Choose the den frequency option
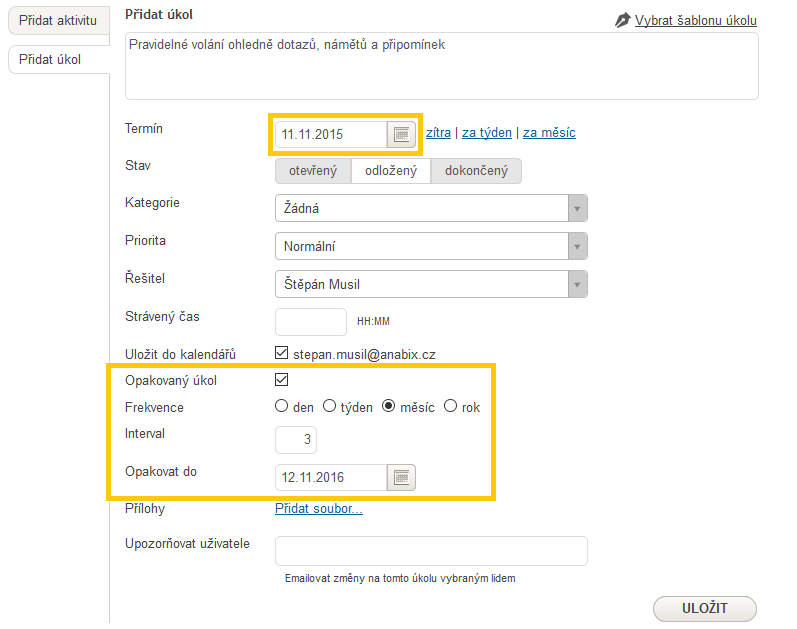This screenshot has width=797, height=629. tap(281, 406)
